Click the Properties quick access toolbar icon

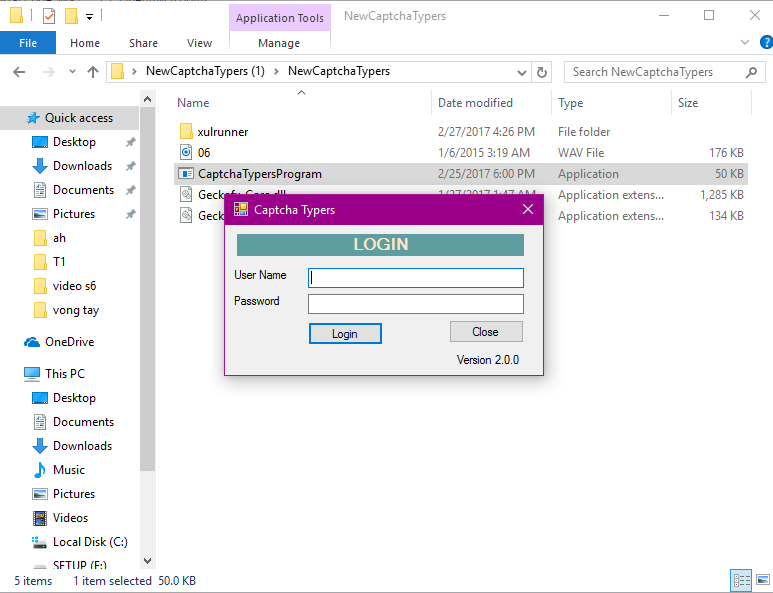49,16
